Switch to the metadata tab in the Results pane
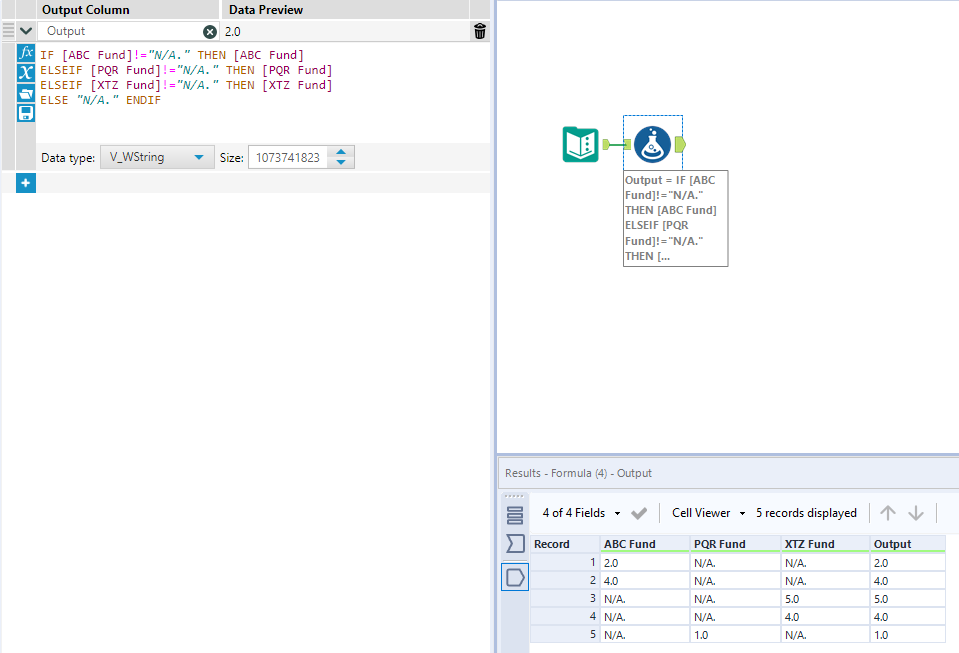 514,543
